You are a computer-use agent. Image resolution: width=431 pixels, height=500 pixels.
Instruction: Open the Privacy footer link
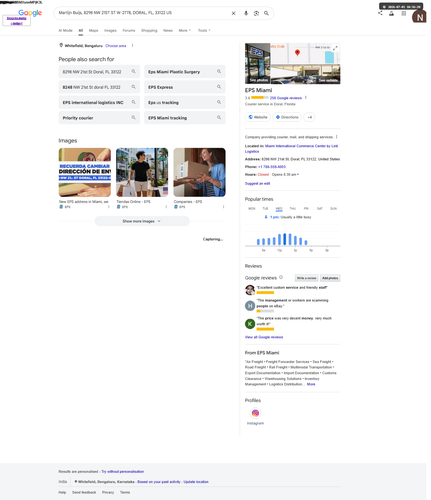pos(108,492)
